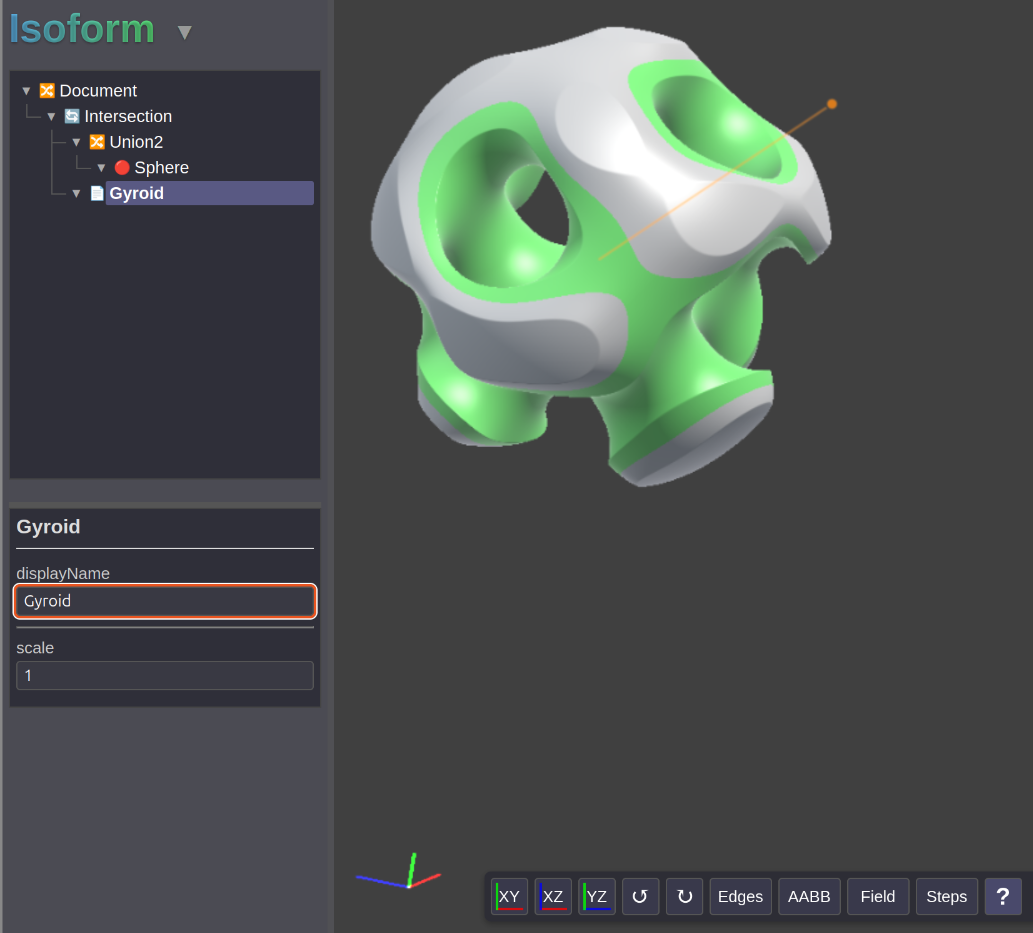Image resolution: width=1033 pixels, height=933 pixels.
Task: Click the red Sphere node icon
Action: [122, 168]
